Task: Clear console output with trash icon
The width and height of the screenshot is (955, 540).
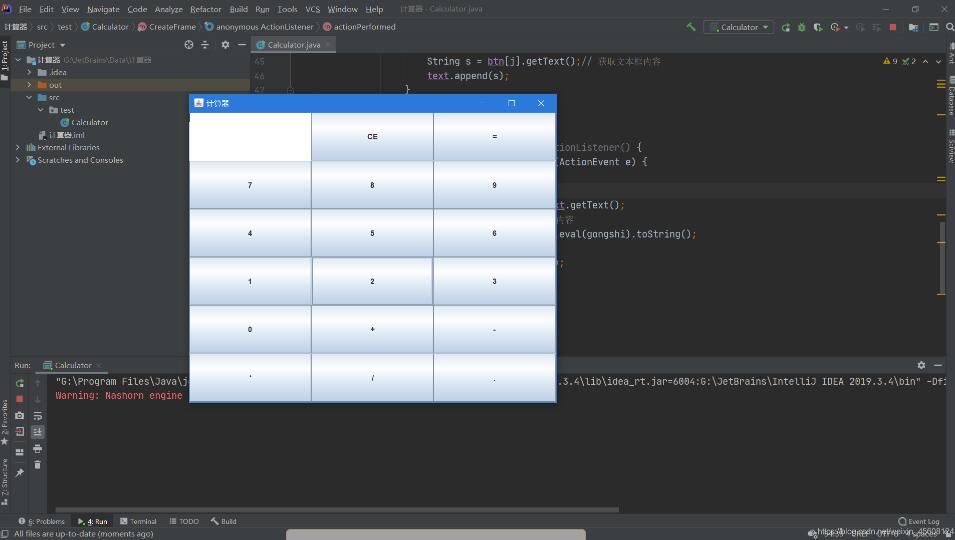Action: click(x=37, y=465)
